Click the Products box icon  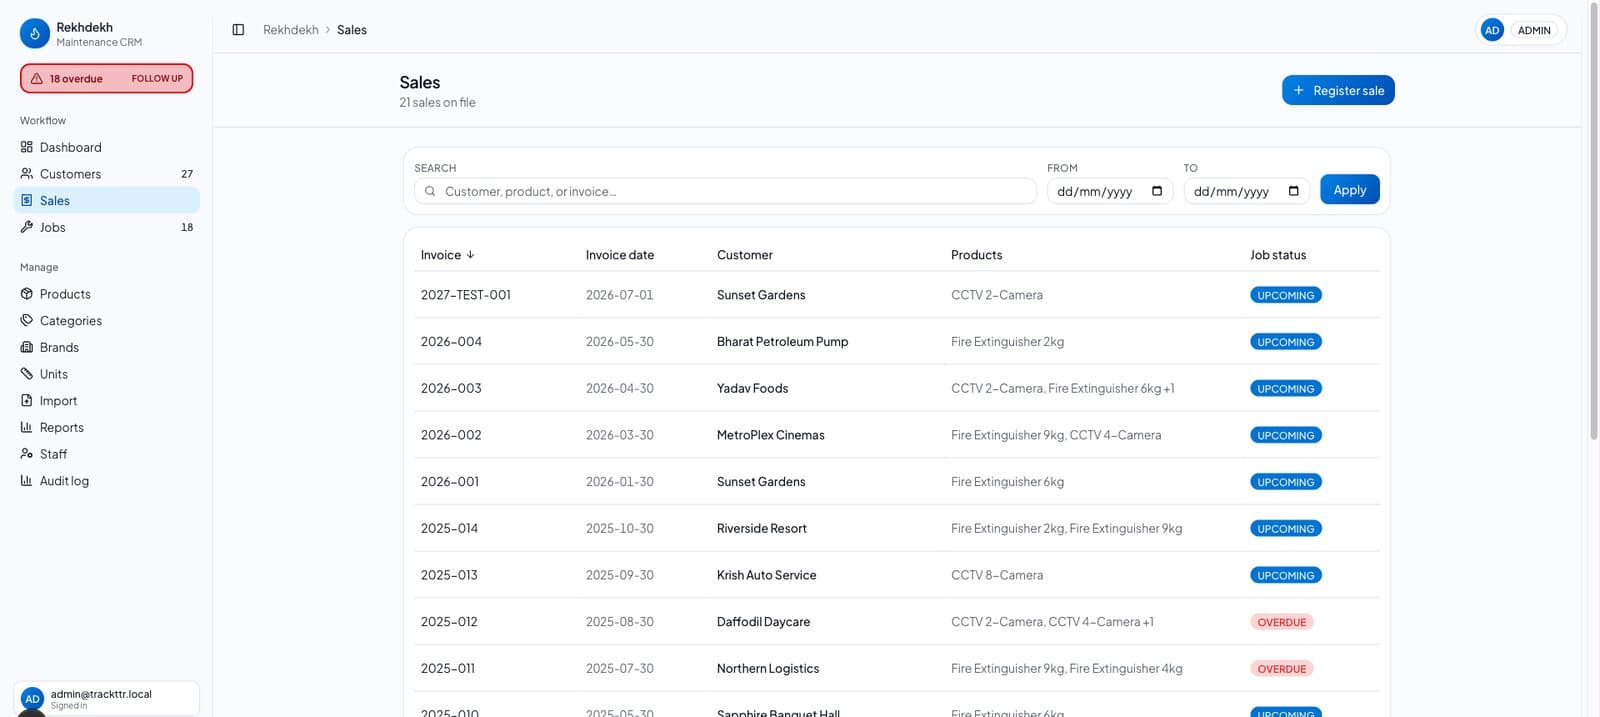tap(27, 294)
